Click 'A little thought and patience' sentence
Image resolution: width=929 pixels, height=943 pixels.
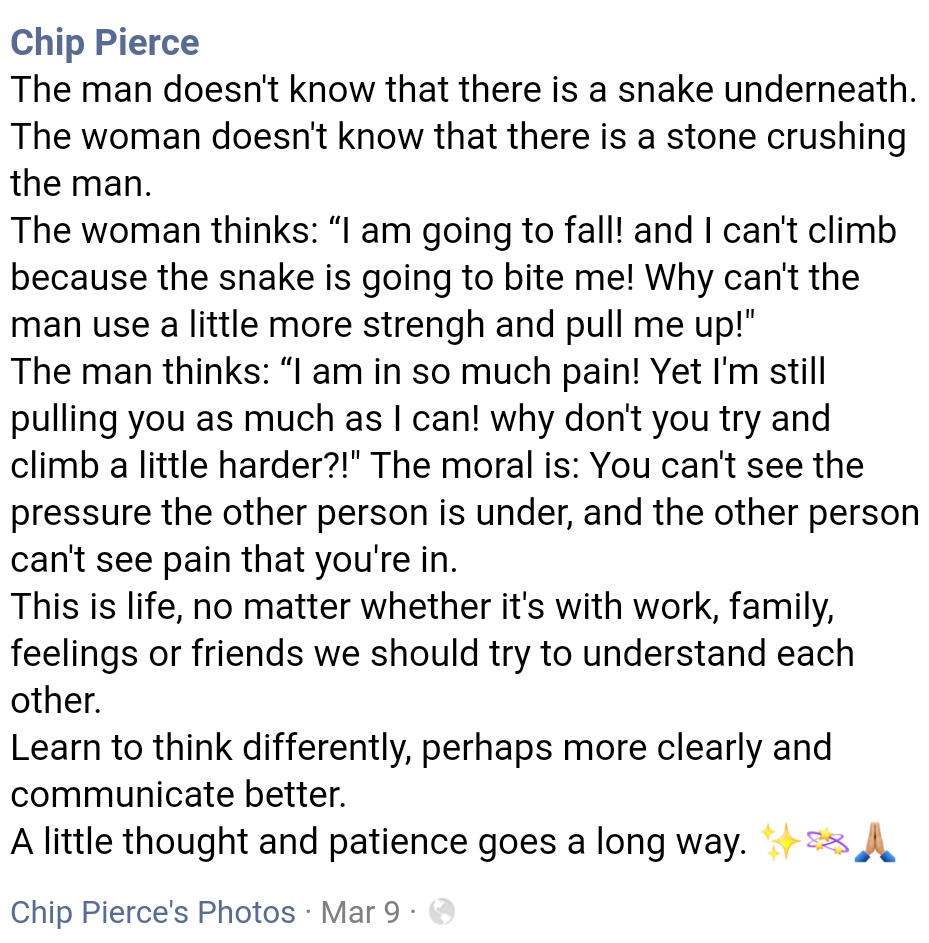379,841
